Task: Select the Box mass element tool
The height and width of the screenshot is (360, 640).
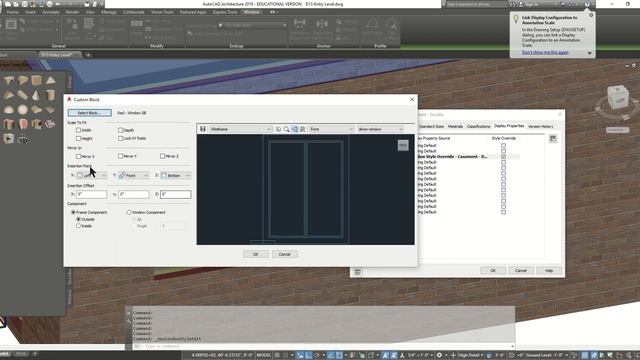Action: pyautogui.click(x=37, y=80)
